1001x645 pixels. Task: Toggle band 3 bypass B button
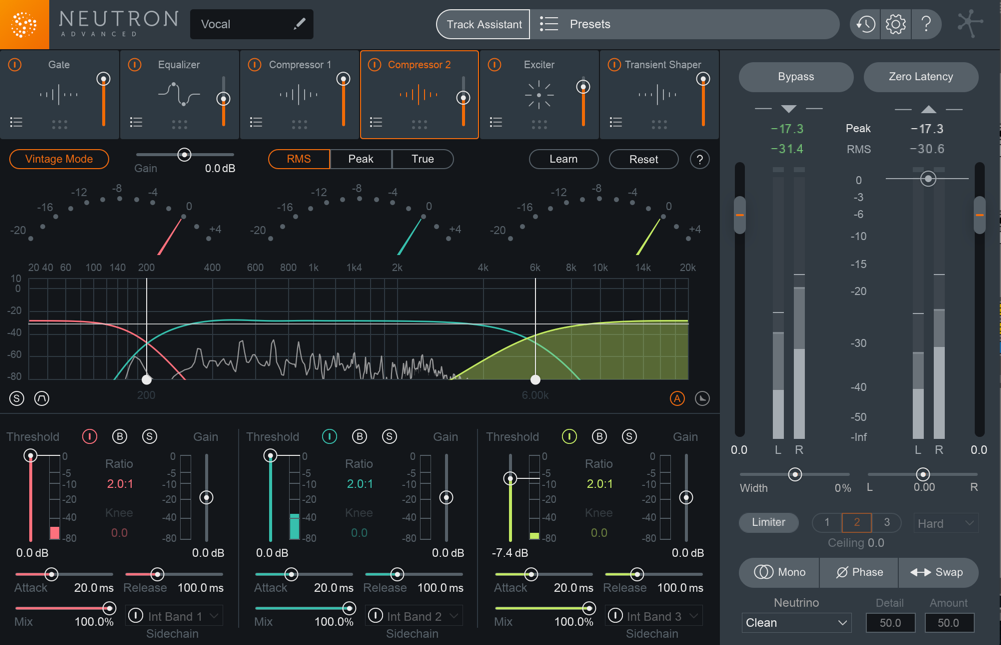point(599,436)
